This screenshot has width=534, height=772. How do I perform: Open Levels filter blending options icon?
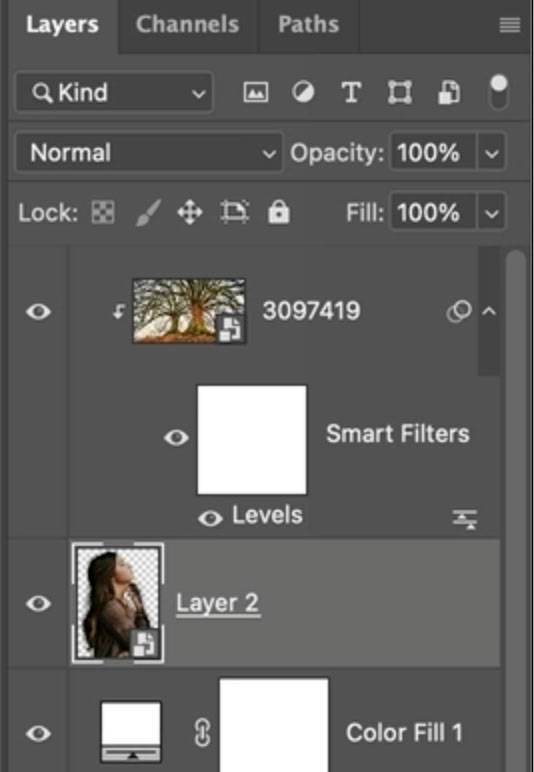(465, 519)
